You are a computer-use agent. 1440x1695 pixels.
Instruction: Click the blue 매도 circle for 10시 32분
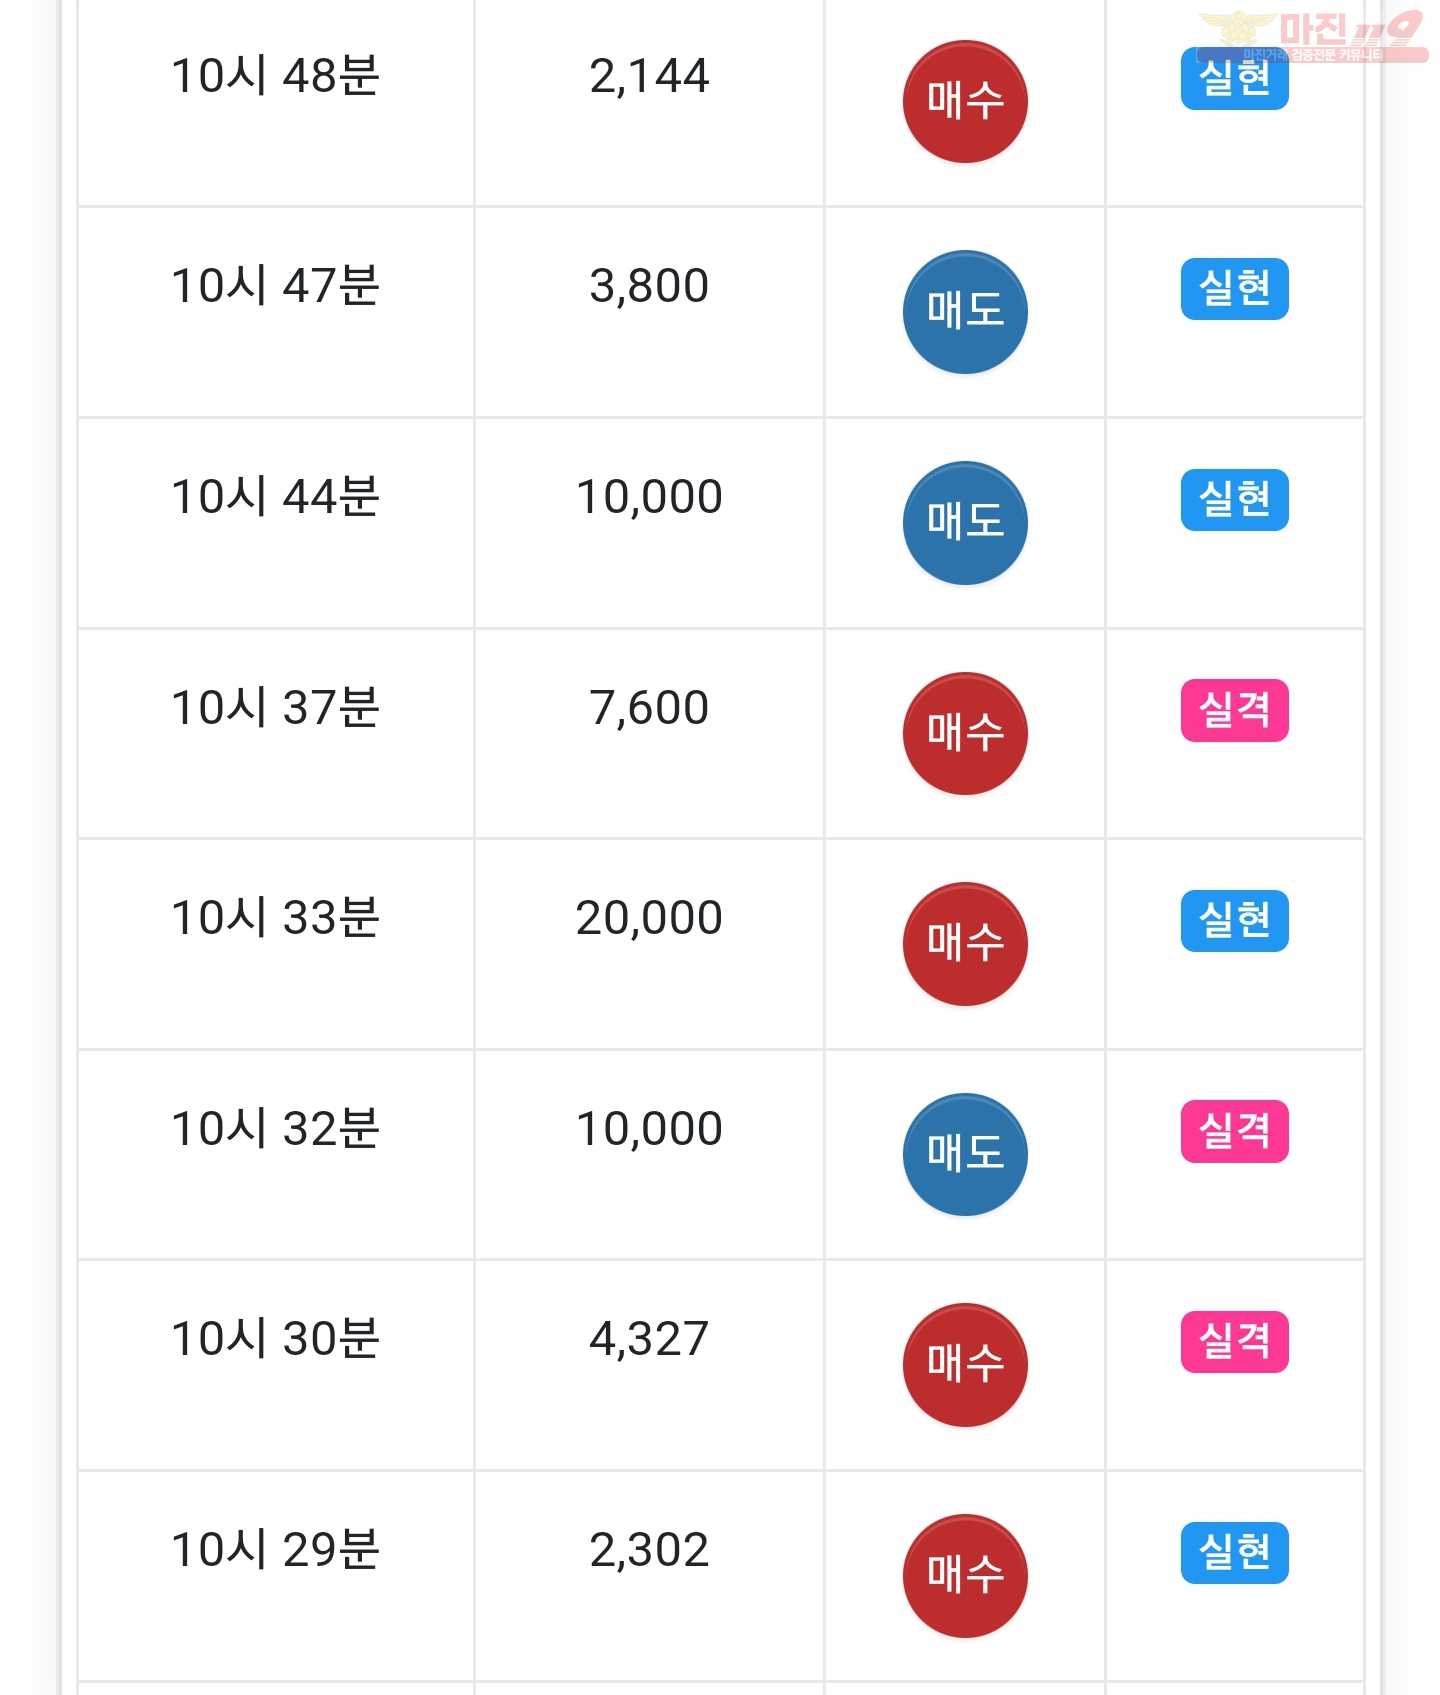click(x=965, y=1154)
